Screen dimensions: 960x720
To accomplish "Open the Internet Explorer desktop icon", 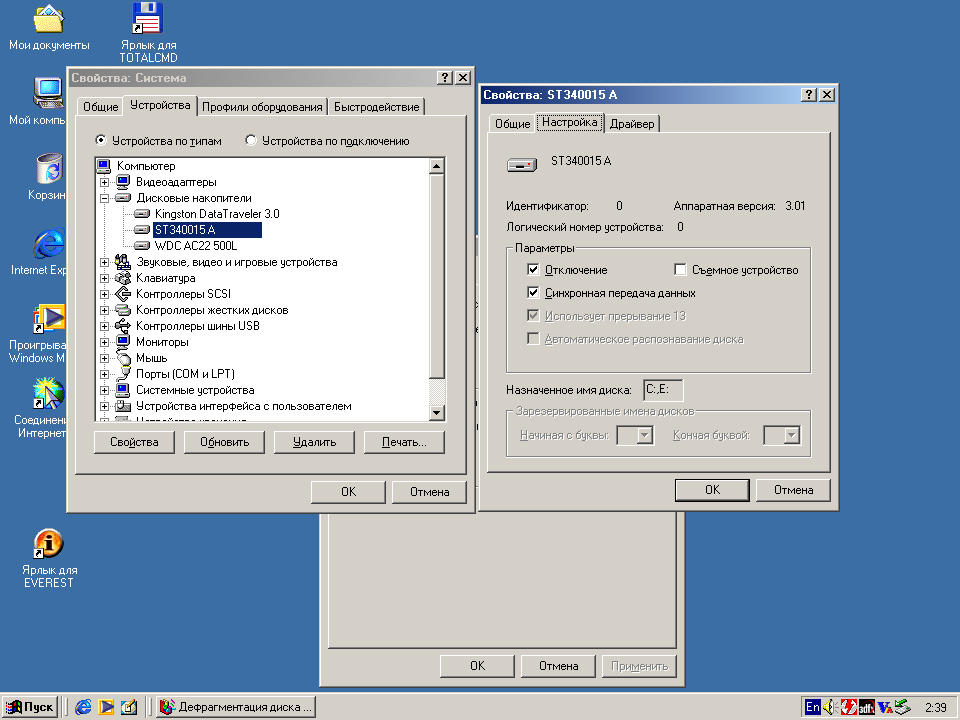I will (48, 244).
